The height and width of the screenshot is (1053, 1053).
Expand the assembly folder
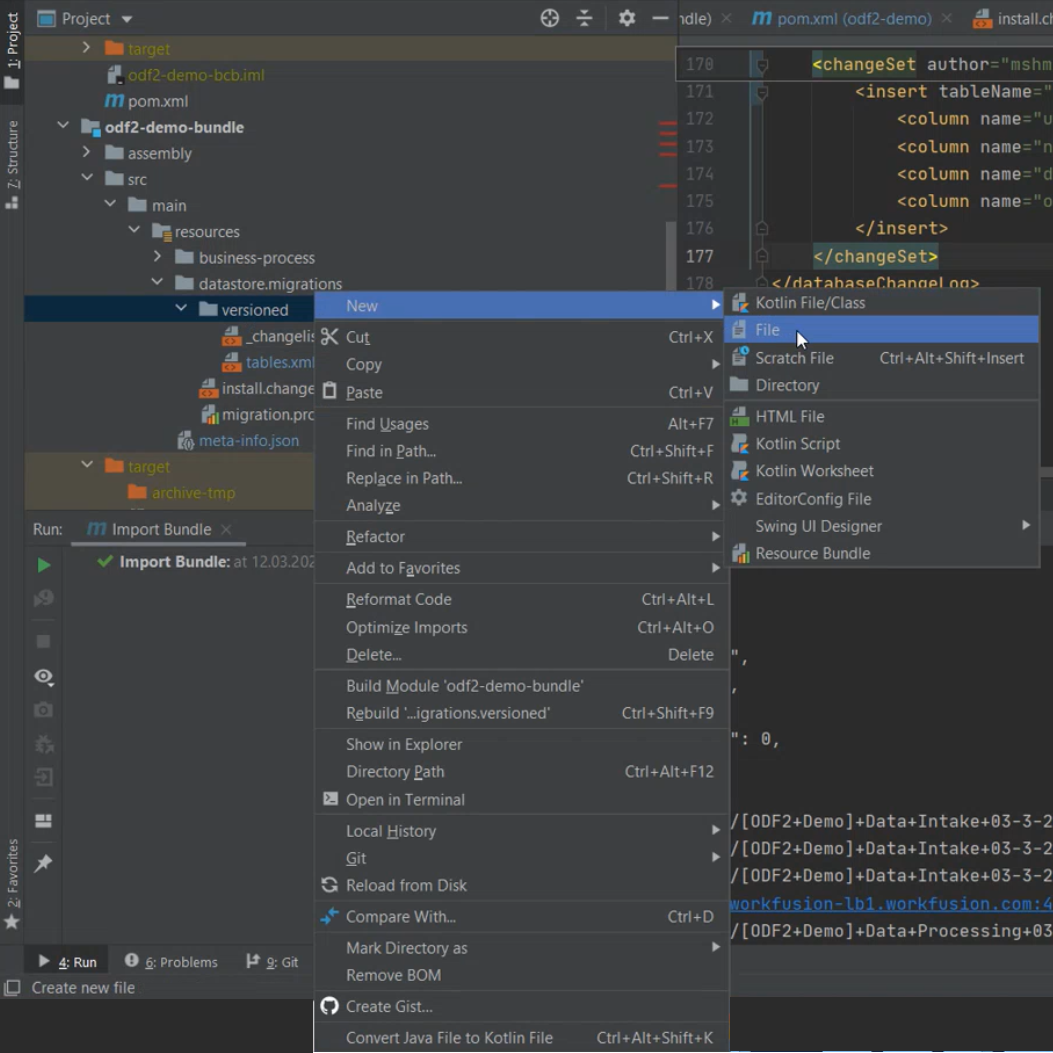pos(86,152)
